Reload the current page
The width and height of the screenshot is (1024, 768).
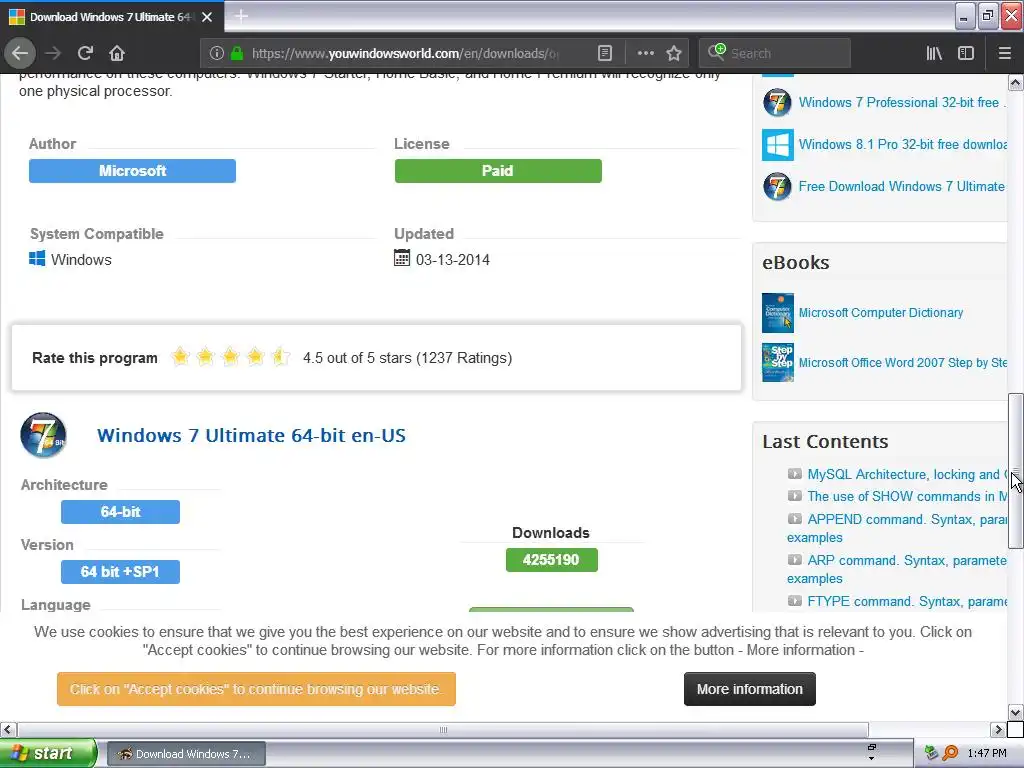click(x=85, y=53)
